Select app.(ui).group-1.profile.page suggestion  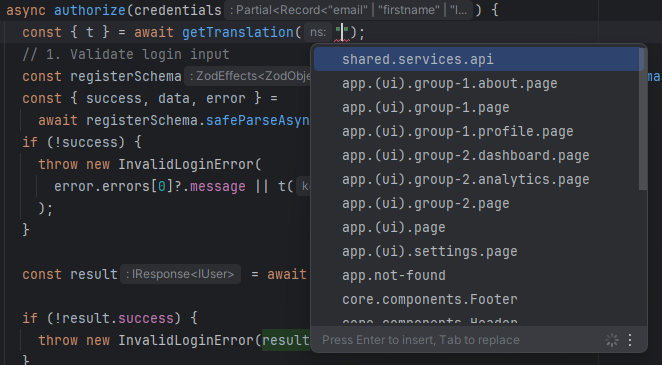tap(479, 131)
